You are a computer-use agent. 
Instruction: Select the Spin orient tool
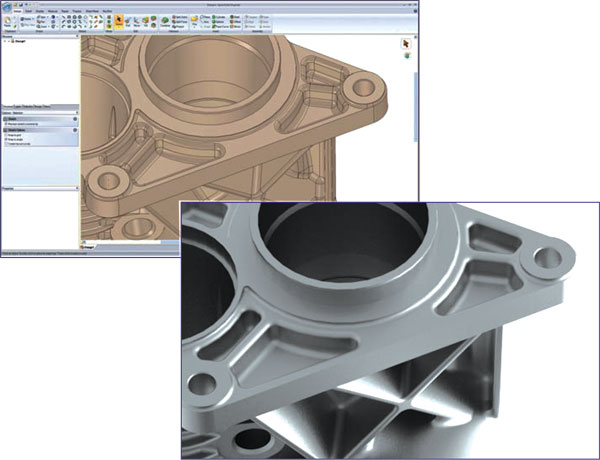click(41, 17)
